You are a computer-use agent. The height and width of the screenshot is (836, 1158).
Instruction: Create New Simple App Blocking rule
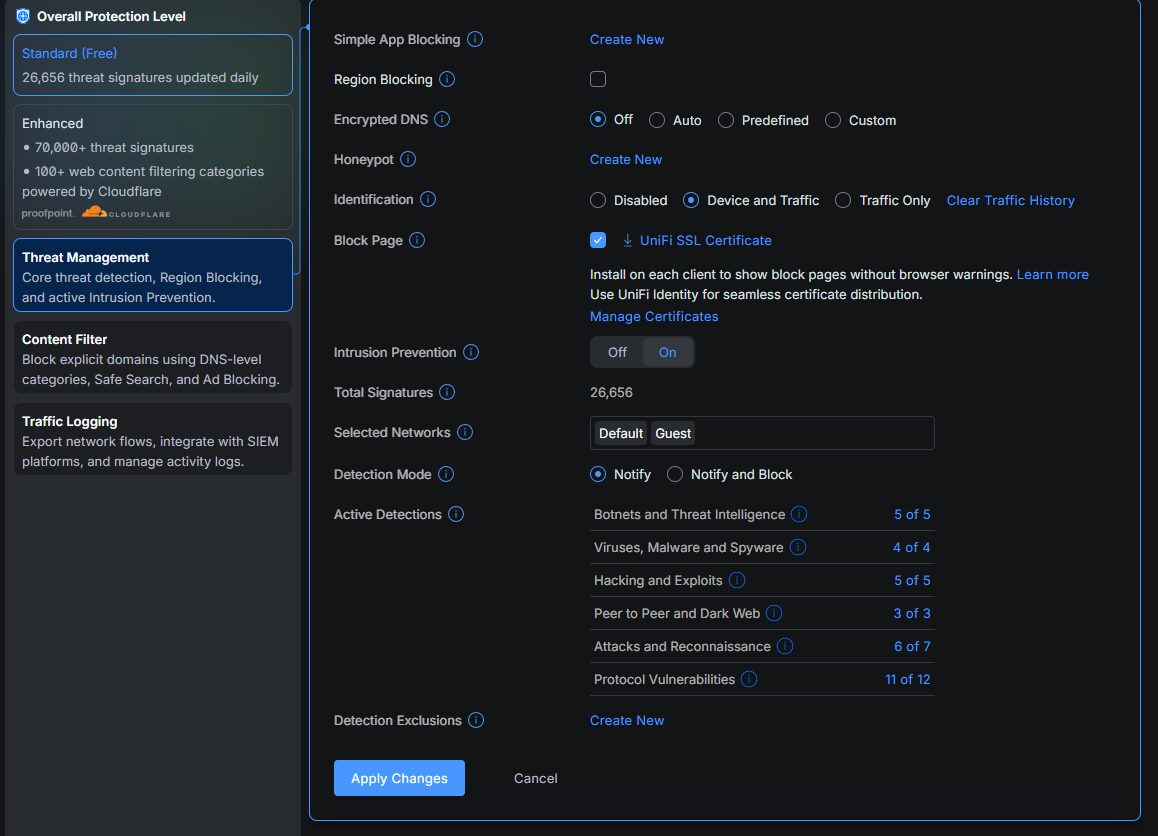[627, 39]
